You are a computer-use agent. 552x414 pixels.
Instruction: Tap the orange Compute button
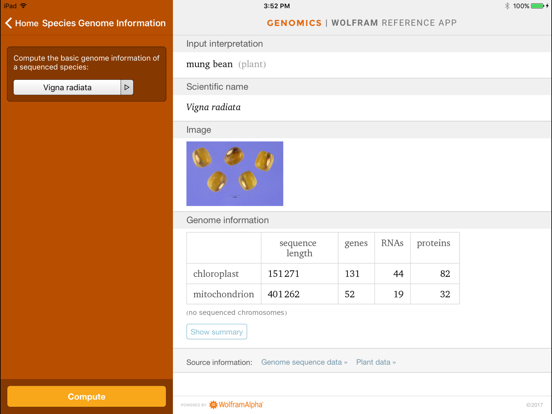(x=87, y=396)
